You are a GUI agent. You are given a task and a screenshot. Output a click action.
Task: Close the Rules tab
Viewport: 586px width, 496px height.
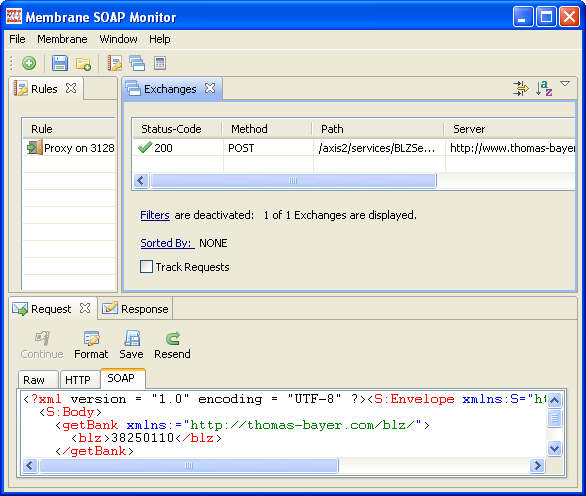pos(71,88)
